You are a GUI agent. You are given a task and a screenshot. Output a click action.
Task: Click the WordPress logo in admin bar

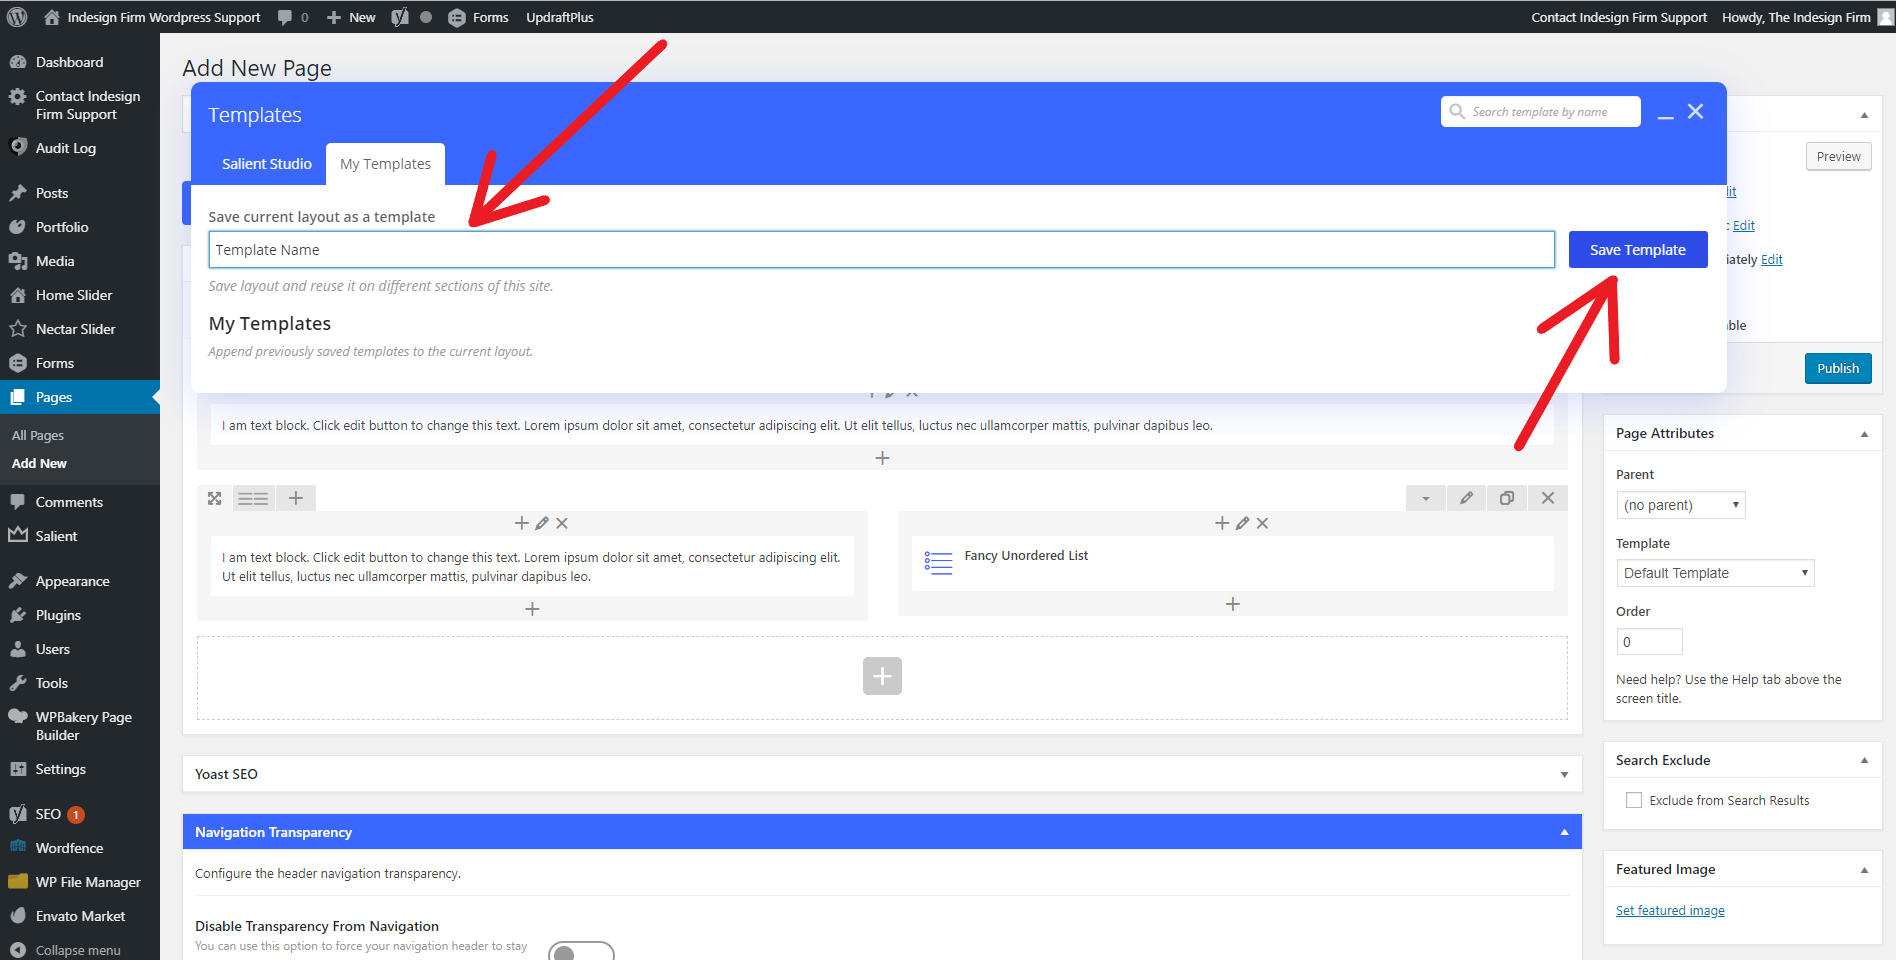tap(17, 17)
